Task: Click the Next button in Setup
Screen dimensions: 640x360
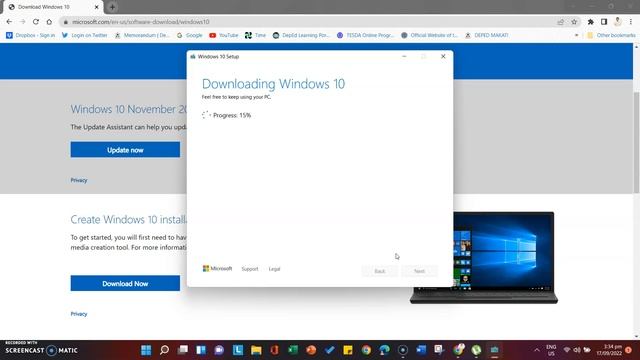Action: [x=419, y=271]
